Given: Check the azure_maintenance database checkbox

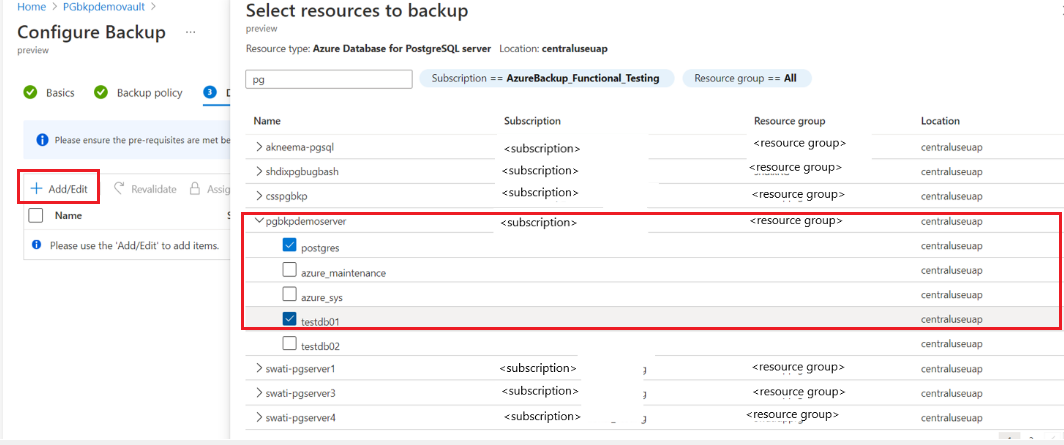Looking at the screenshot, I should (290, 270).
